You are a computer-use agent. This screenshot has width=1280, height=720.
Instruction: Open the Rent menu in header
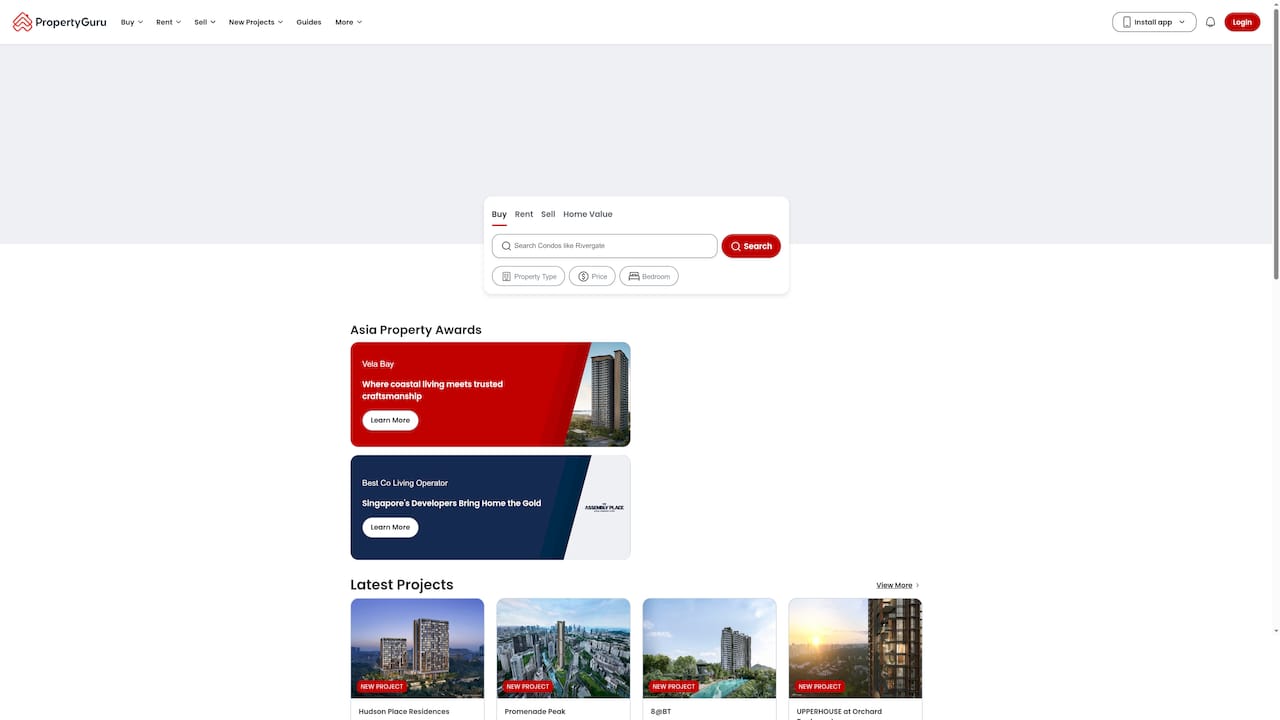pyautogui.click(x=168, y=22)
